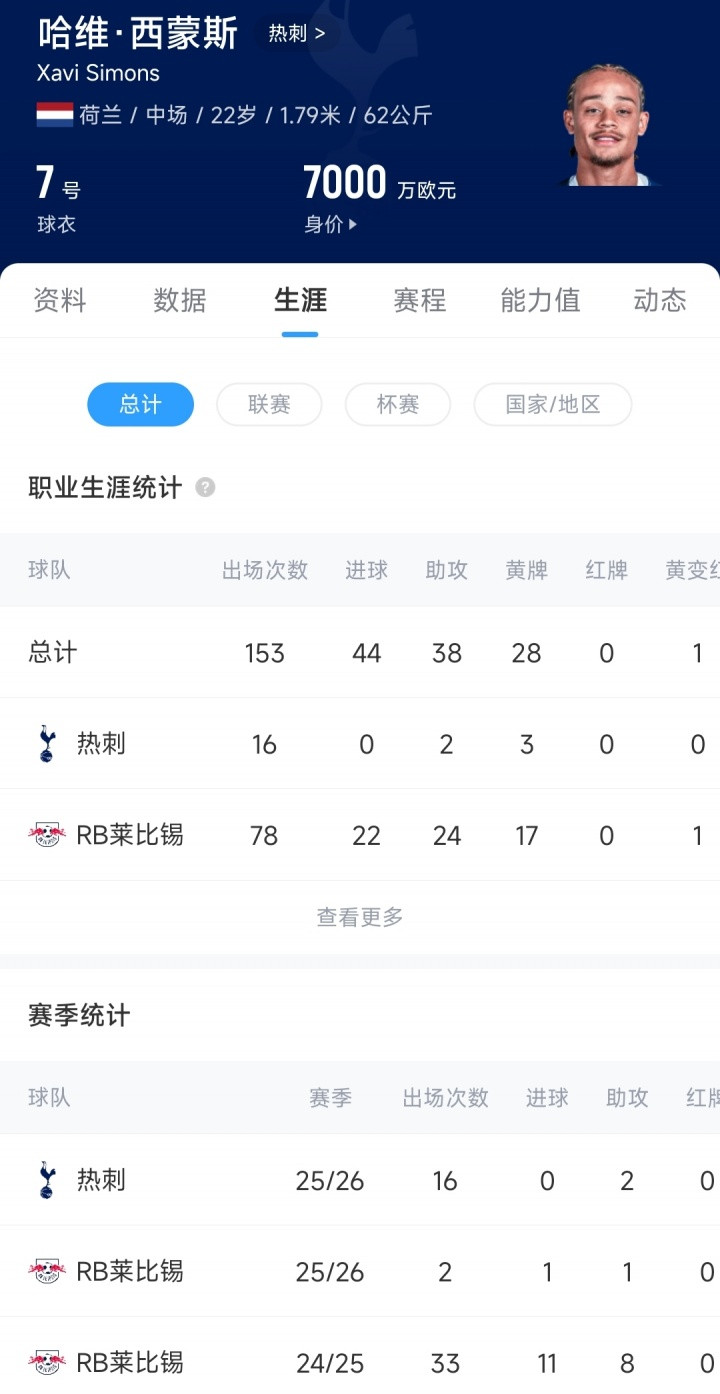Tap the Tottenham crest in career stats
Viewport: 720px width, 1394px height.
(46, 744)
